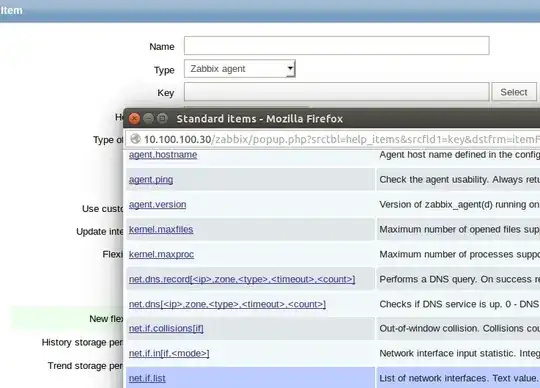Viewport: 540px width, 388px height.
Task: Click the 'History storage' period label
Action: pos(82,343)
